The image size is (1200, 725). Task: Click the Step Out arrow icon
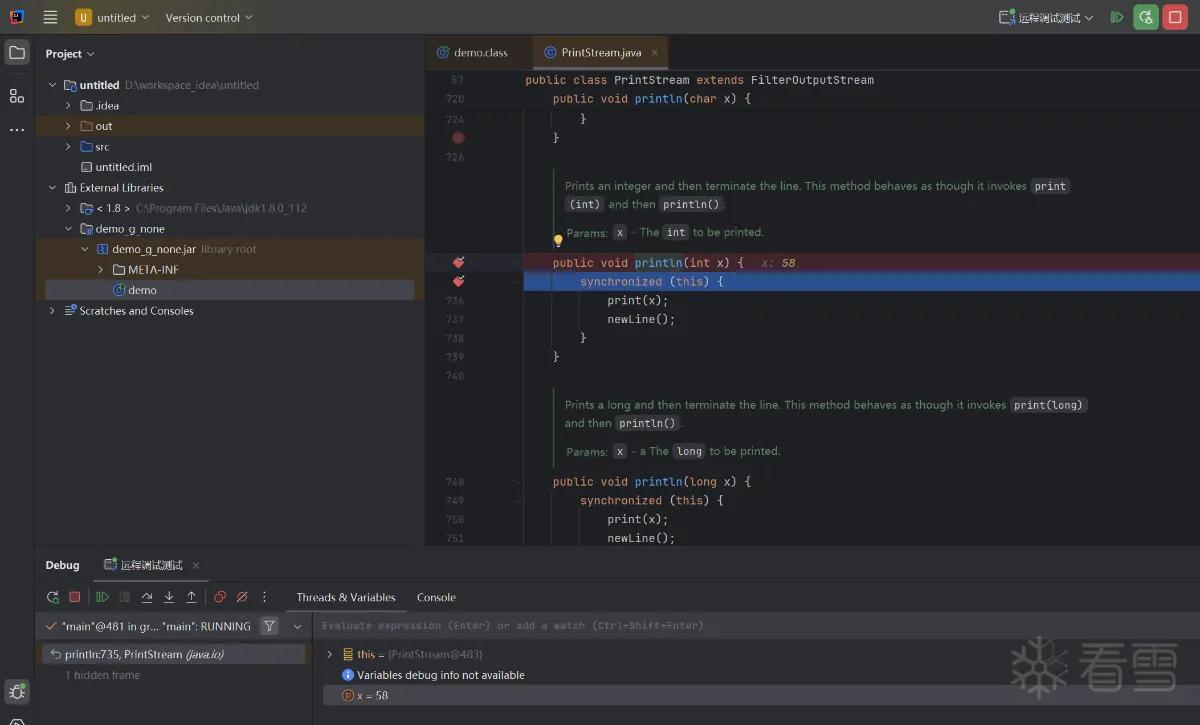[191, 597]
